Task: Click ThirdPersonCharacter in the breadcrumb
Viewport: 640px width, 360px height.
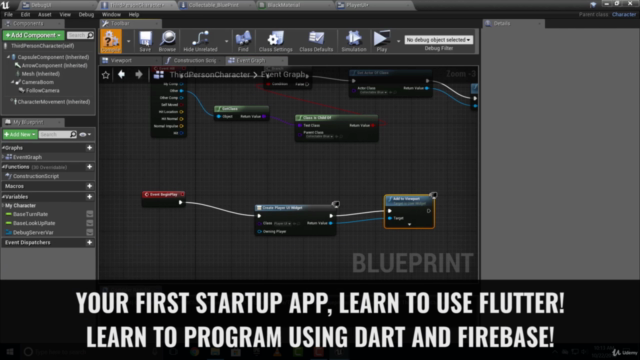Action: (x=209, y=75)
